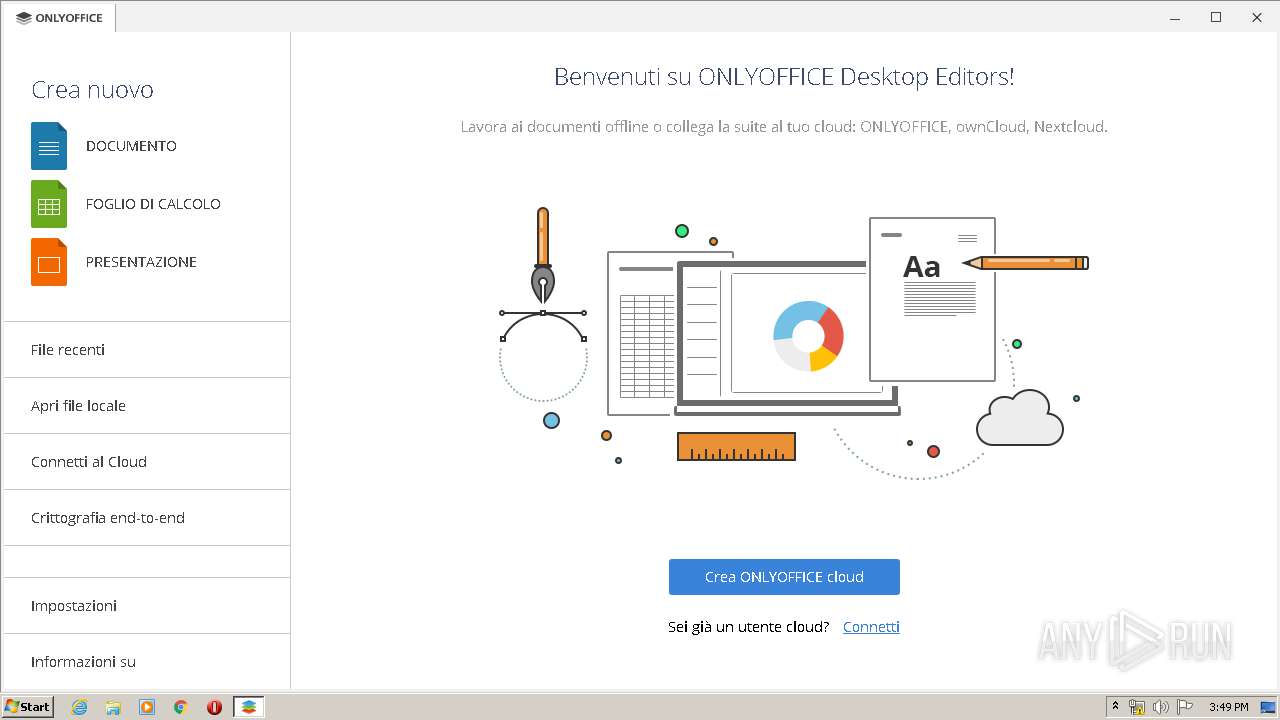Click the Crea ONLYOFFICE cloud button

click(x=784, y=577)
